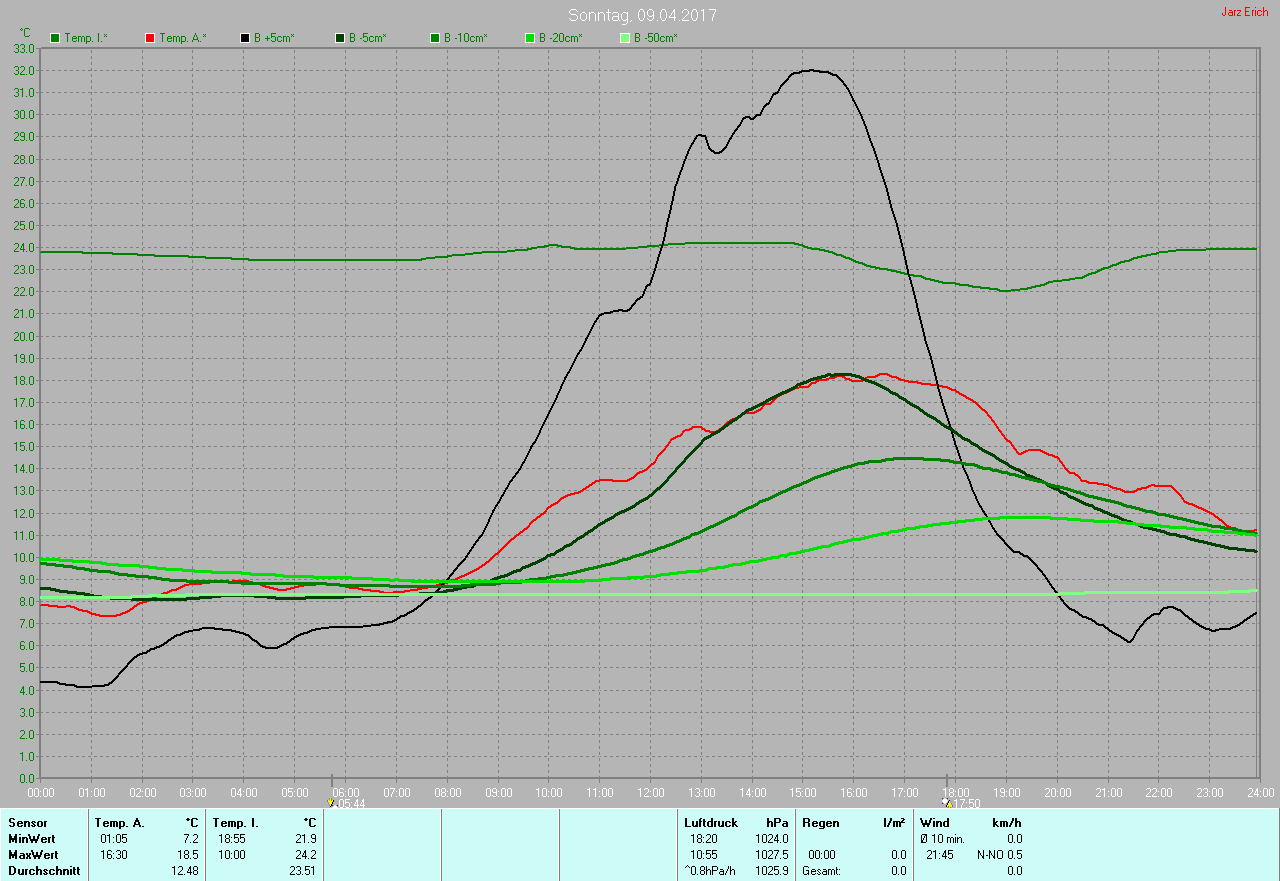Select the "Gesamt:" rain total label

point(822,871)
